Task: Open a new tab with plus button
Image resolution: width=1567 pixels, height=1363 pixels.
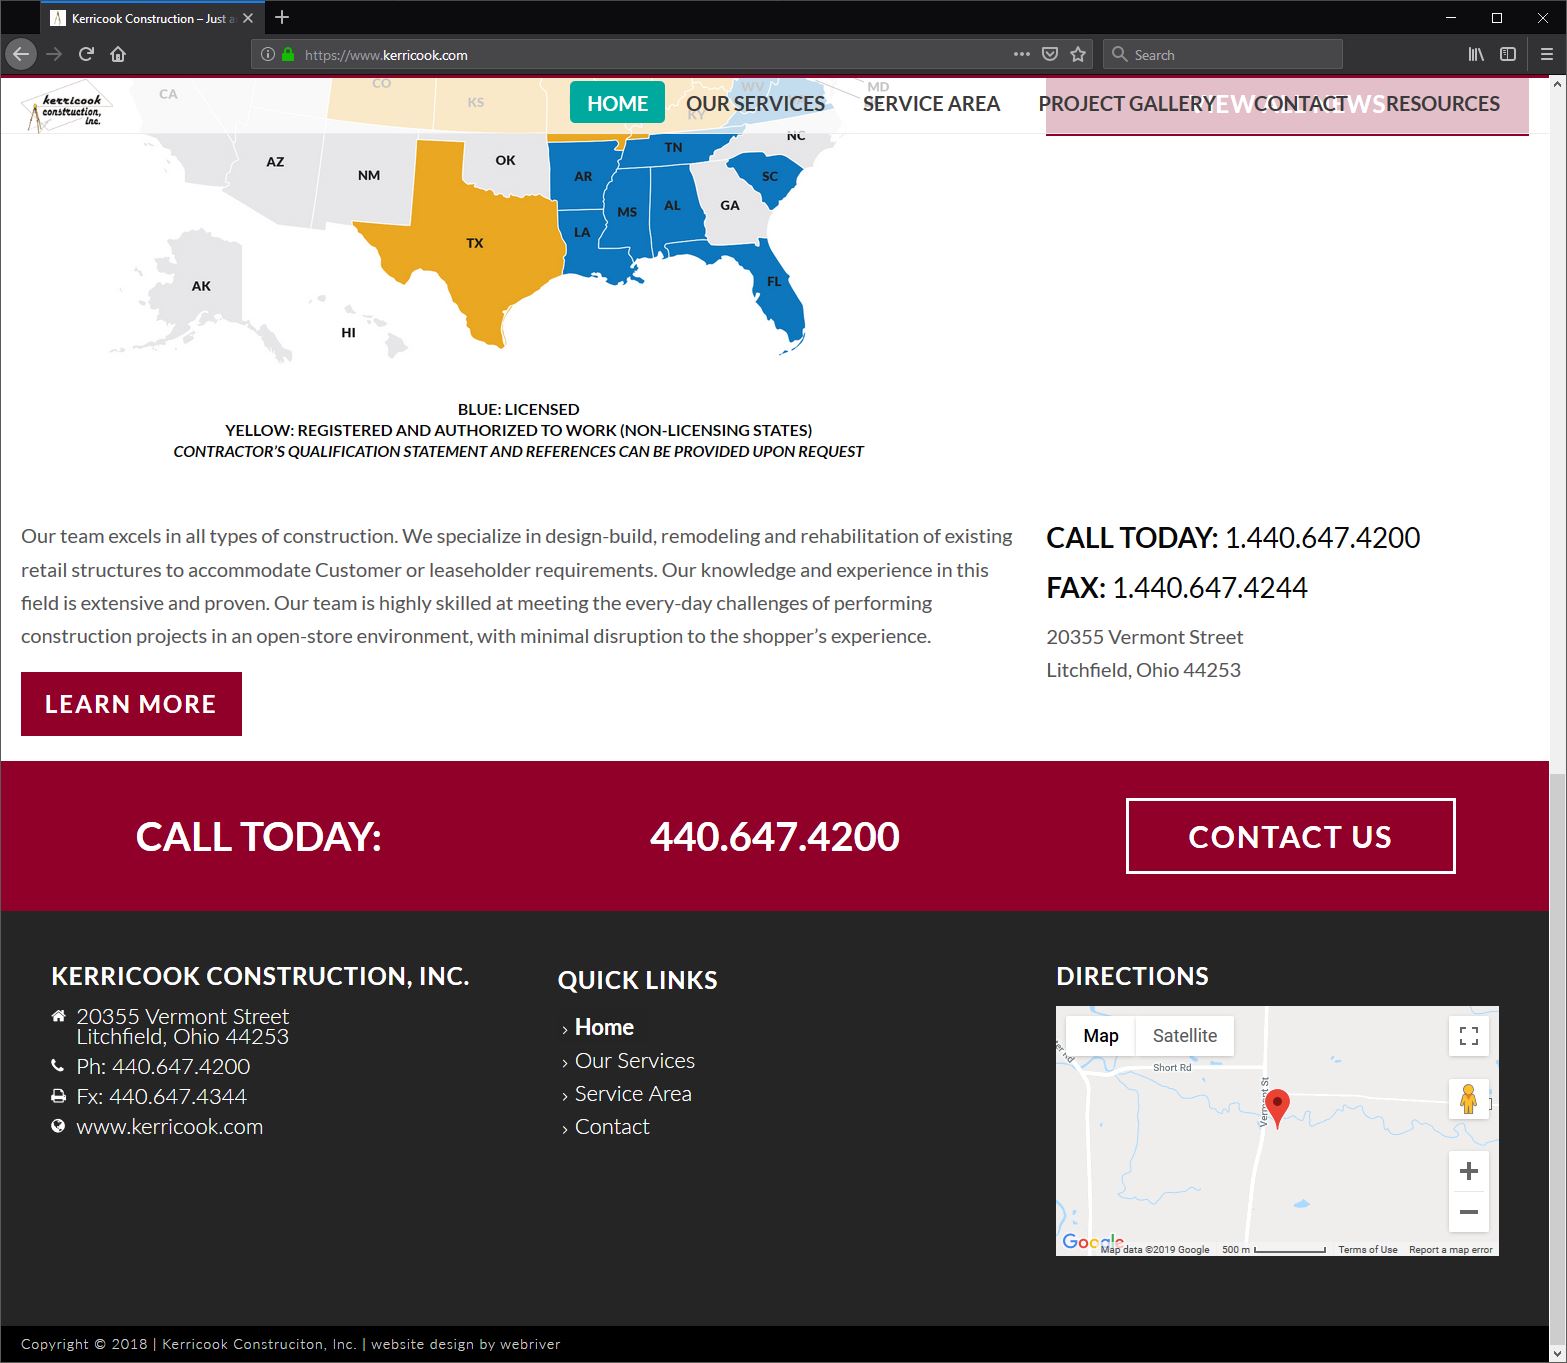Action: 282,17
